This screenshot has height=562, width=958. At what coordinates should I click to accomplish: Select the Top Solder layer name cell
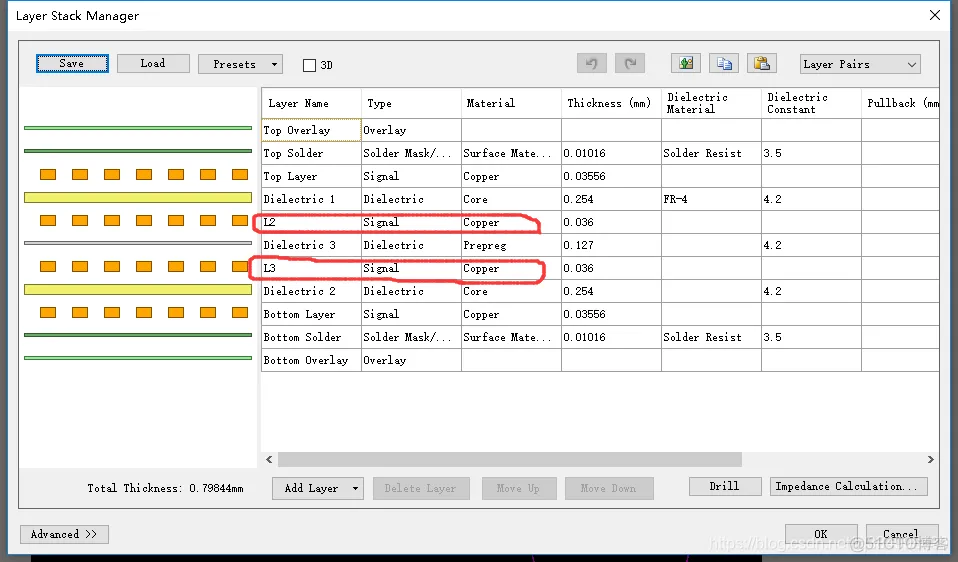312,153
